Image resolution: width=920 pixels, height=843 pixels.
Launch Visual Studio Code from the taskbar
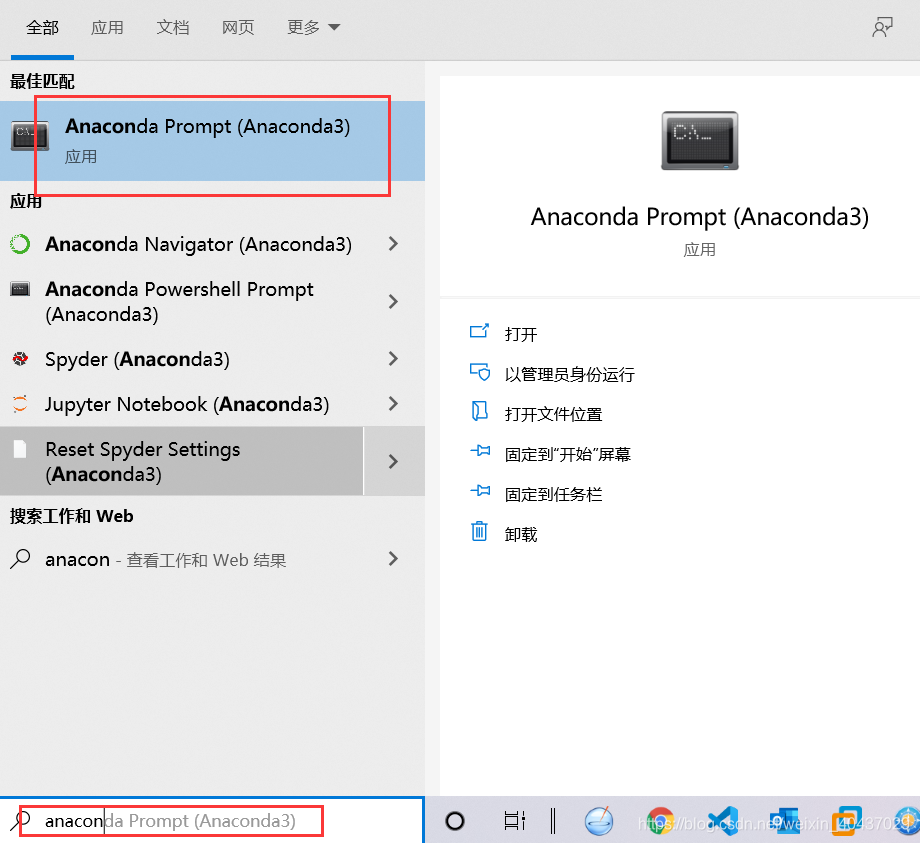(723, 821)
